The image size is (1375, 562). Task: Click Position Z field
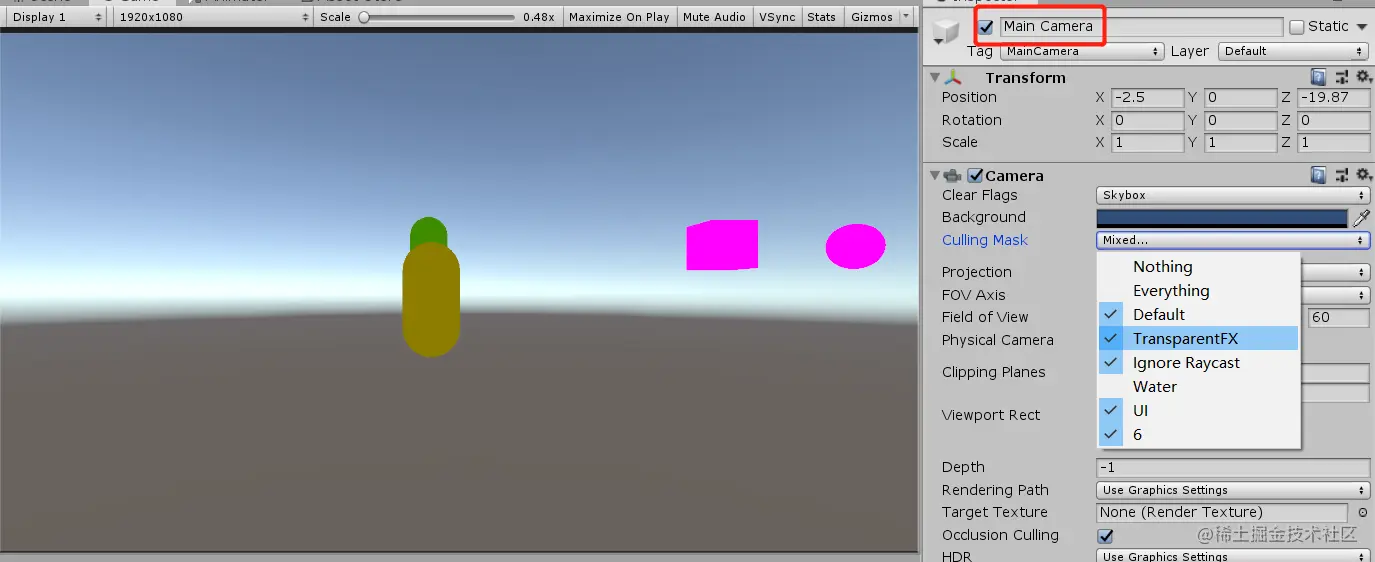click(x=1333, y=98)
